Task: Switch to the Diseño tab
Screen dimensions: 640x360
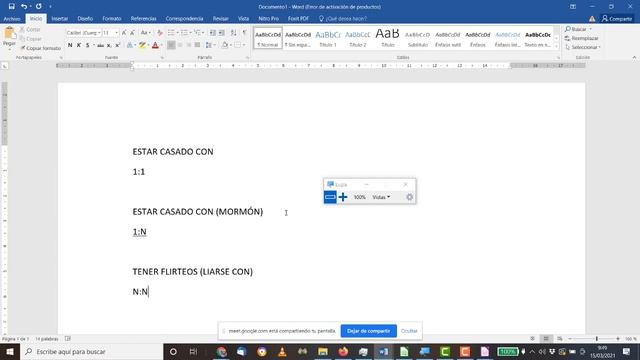Action: 85,19
